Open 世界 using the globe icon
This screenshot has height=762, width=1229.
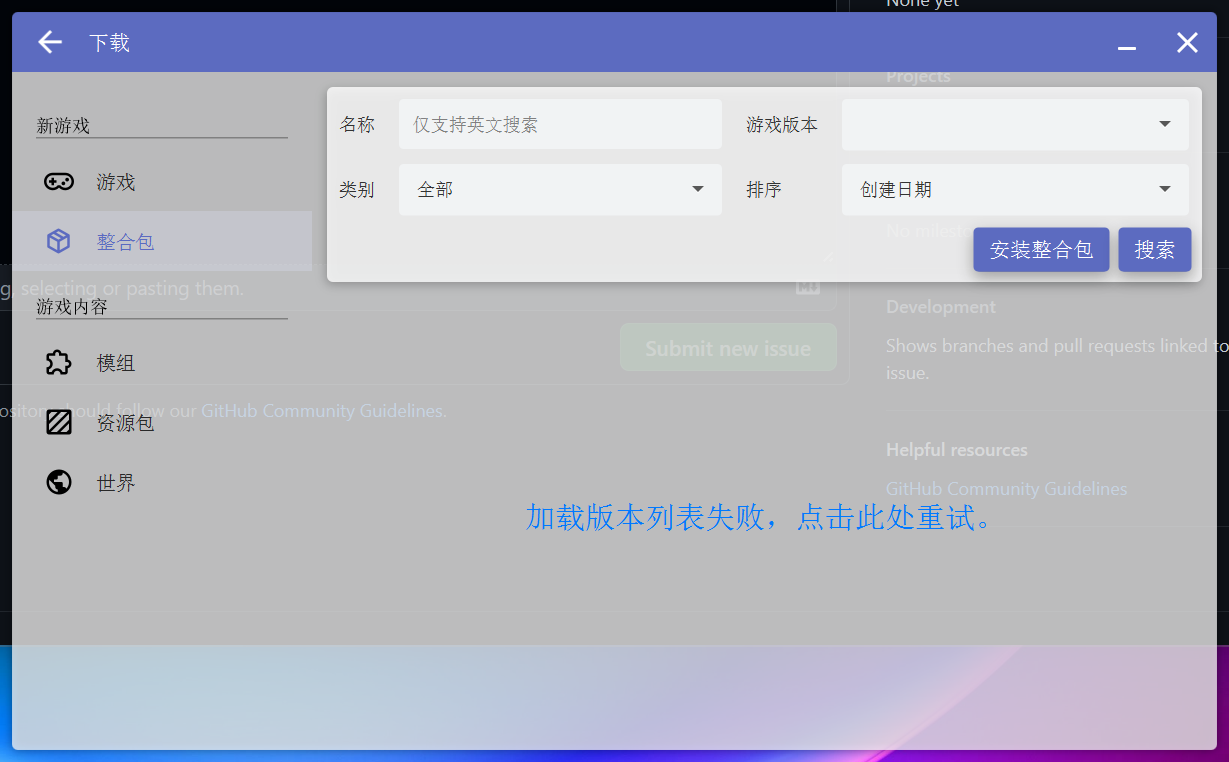[59, 481]
